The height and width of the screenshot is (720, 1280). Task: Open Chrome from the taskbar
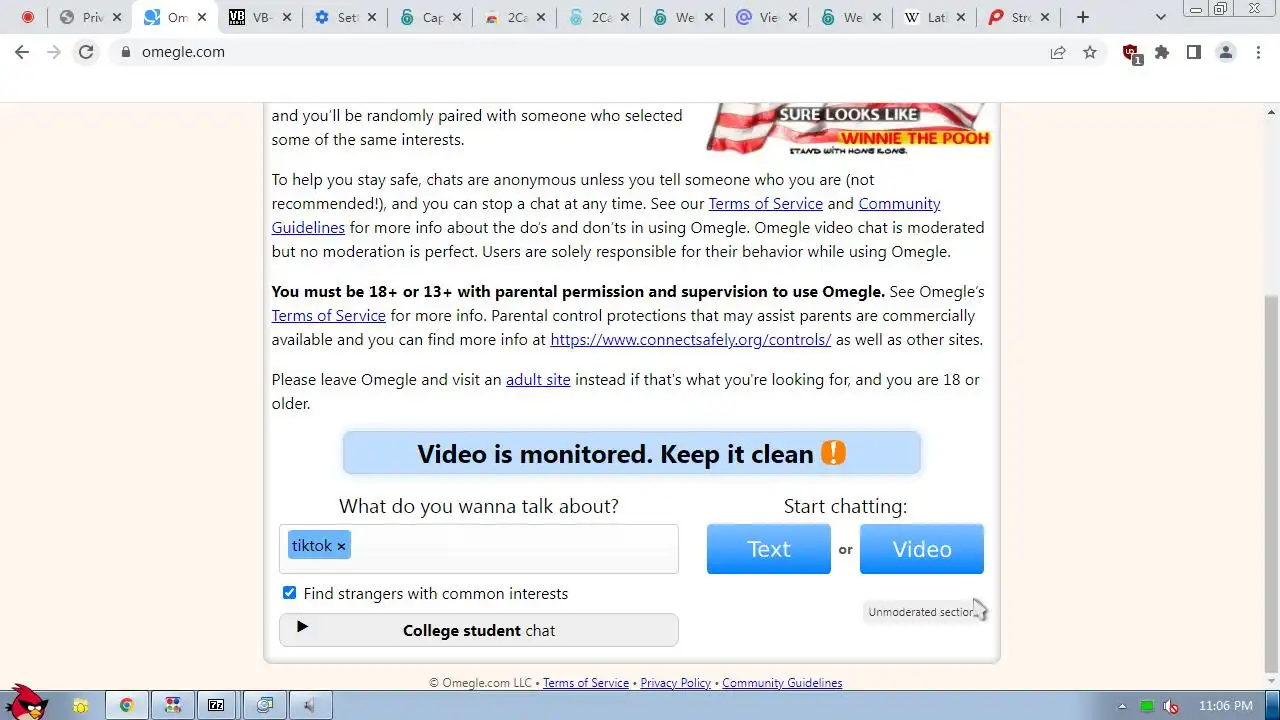pos(127,706)
